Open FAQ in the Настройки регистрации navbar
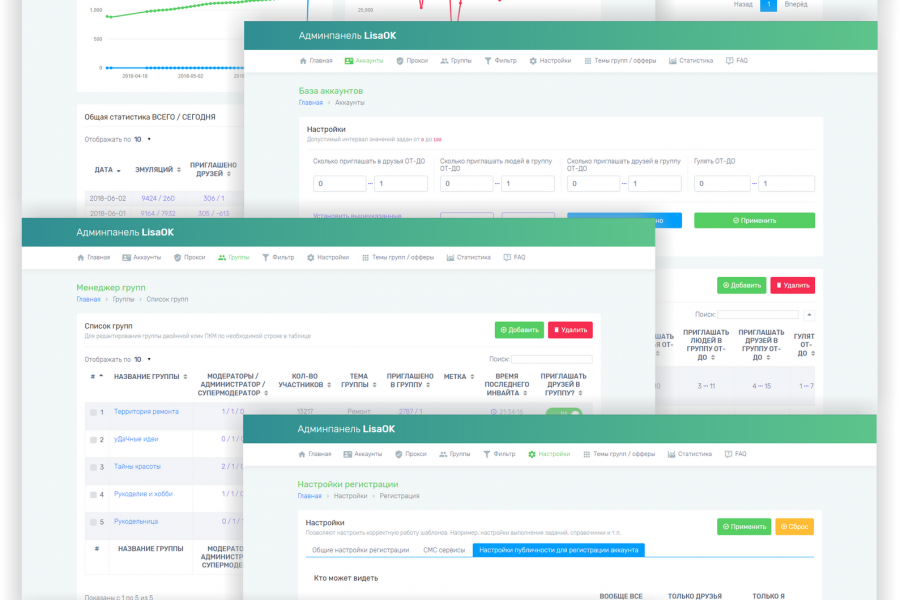Viewport: 900px width, 600px height. [736, 454]
